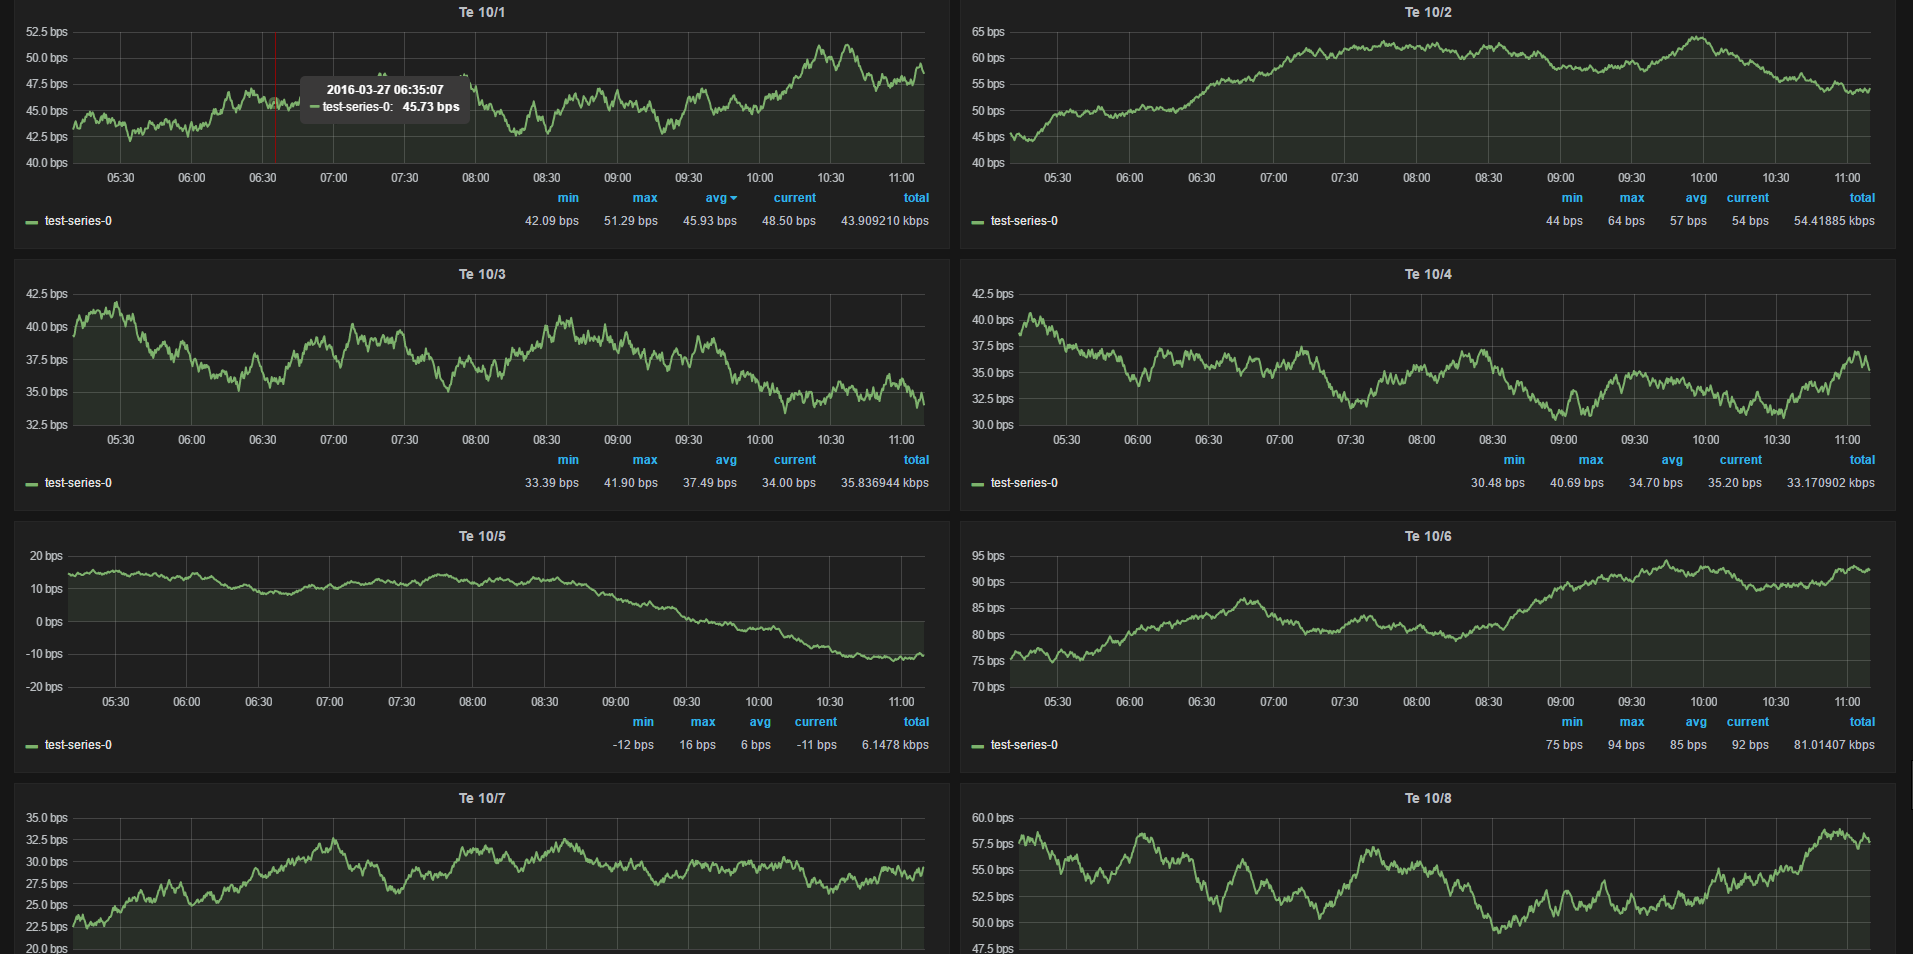The height and width of the screenshot is (954, 1913).
Task: Click the Te 10/5 panel title
Action: coord(481,536)
